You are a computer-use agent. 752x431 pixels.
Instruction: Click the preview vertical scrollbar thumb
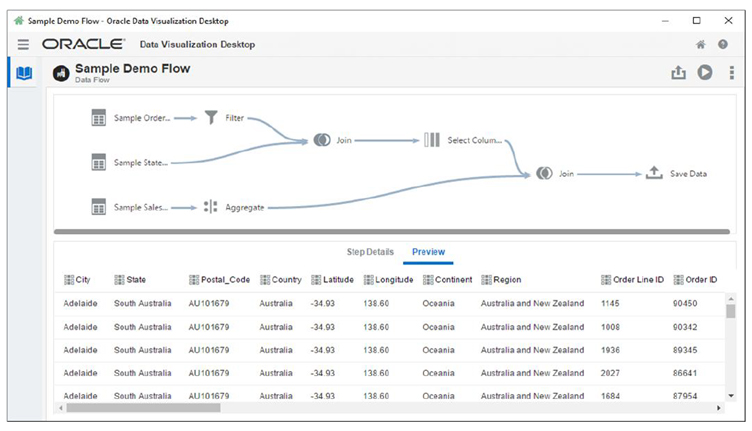click(731, 311)
